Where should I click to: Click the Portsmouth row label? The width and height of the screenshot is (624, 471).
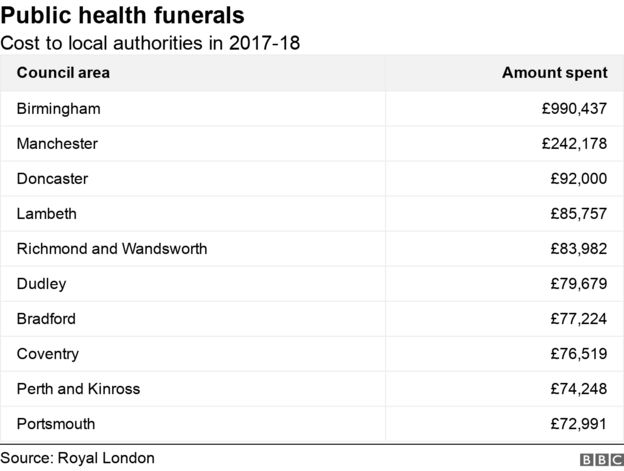tap(56, 424)
